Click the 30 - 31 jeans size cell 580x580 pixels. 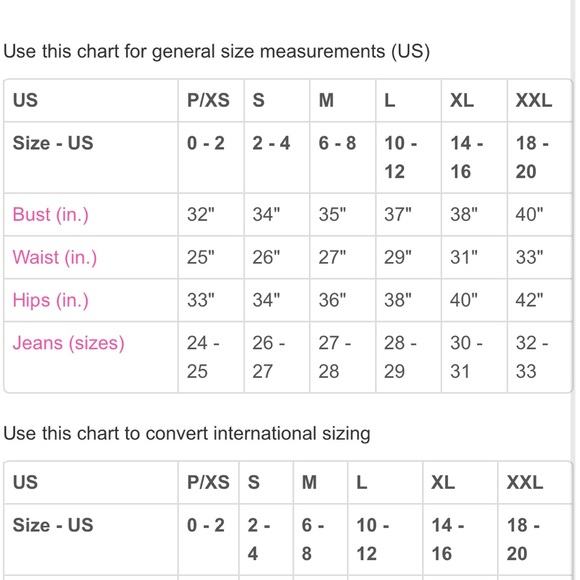click(474, 357)
